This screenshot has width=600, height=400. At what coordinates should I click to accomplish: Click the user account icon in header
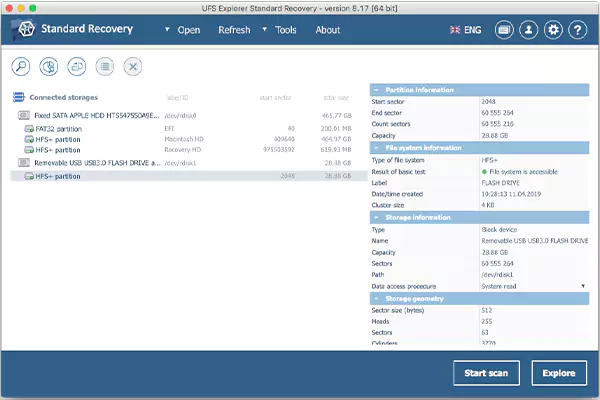(530, 30)
